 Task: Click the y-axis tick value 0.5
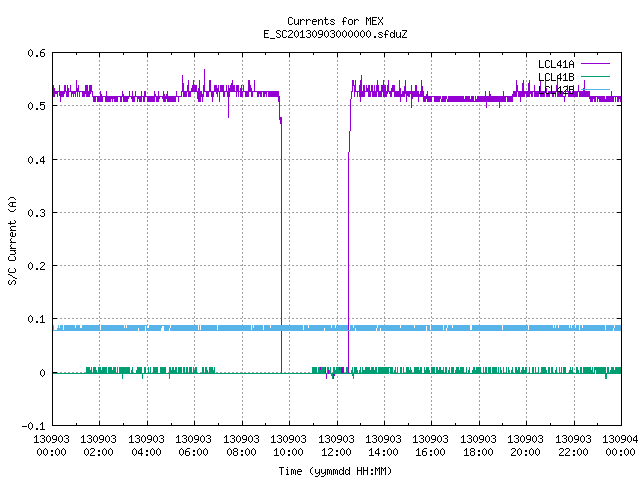click(x=36, y=106)
